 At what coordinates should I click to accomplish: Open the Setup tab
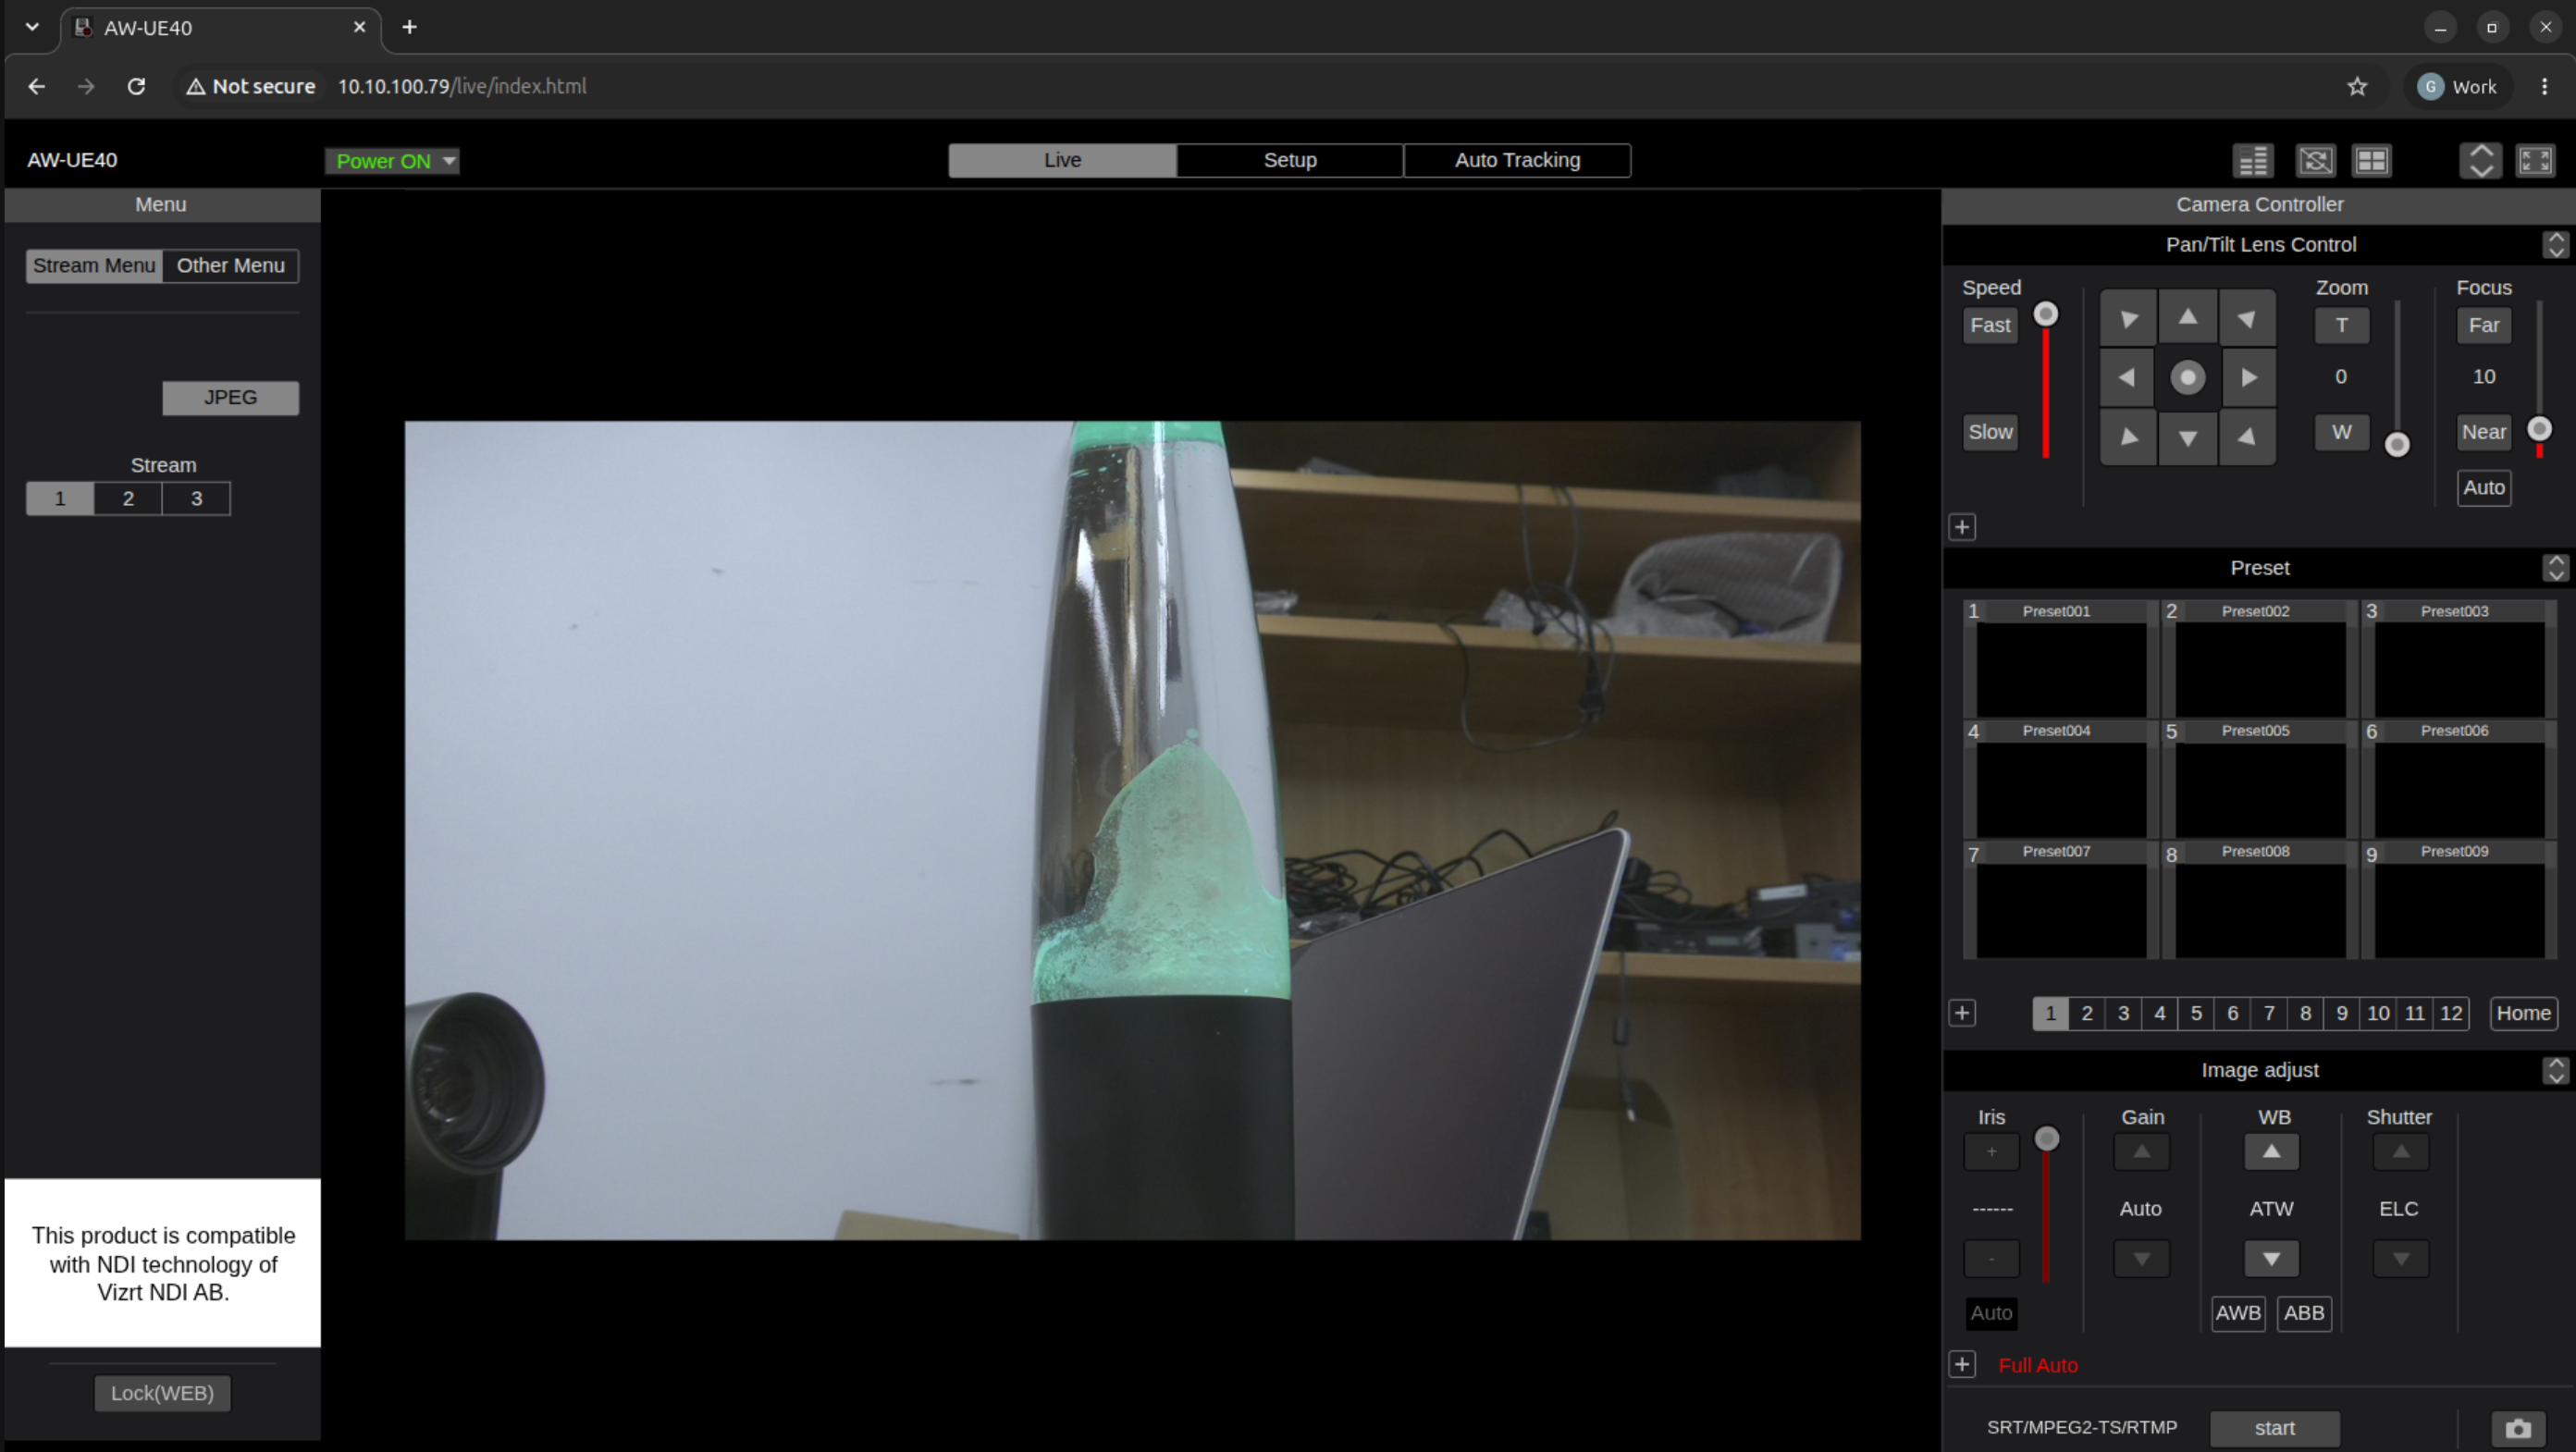point(1290,160)
